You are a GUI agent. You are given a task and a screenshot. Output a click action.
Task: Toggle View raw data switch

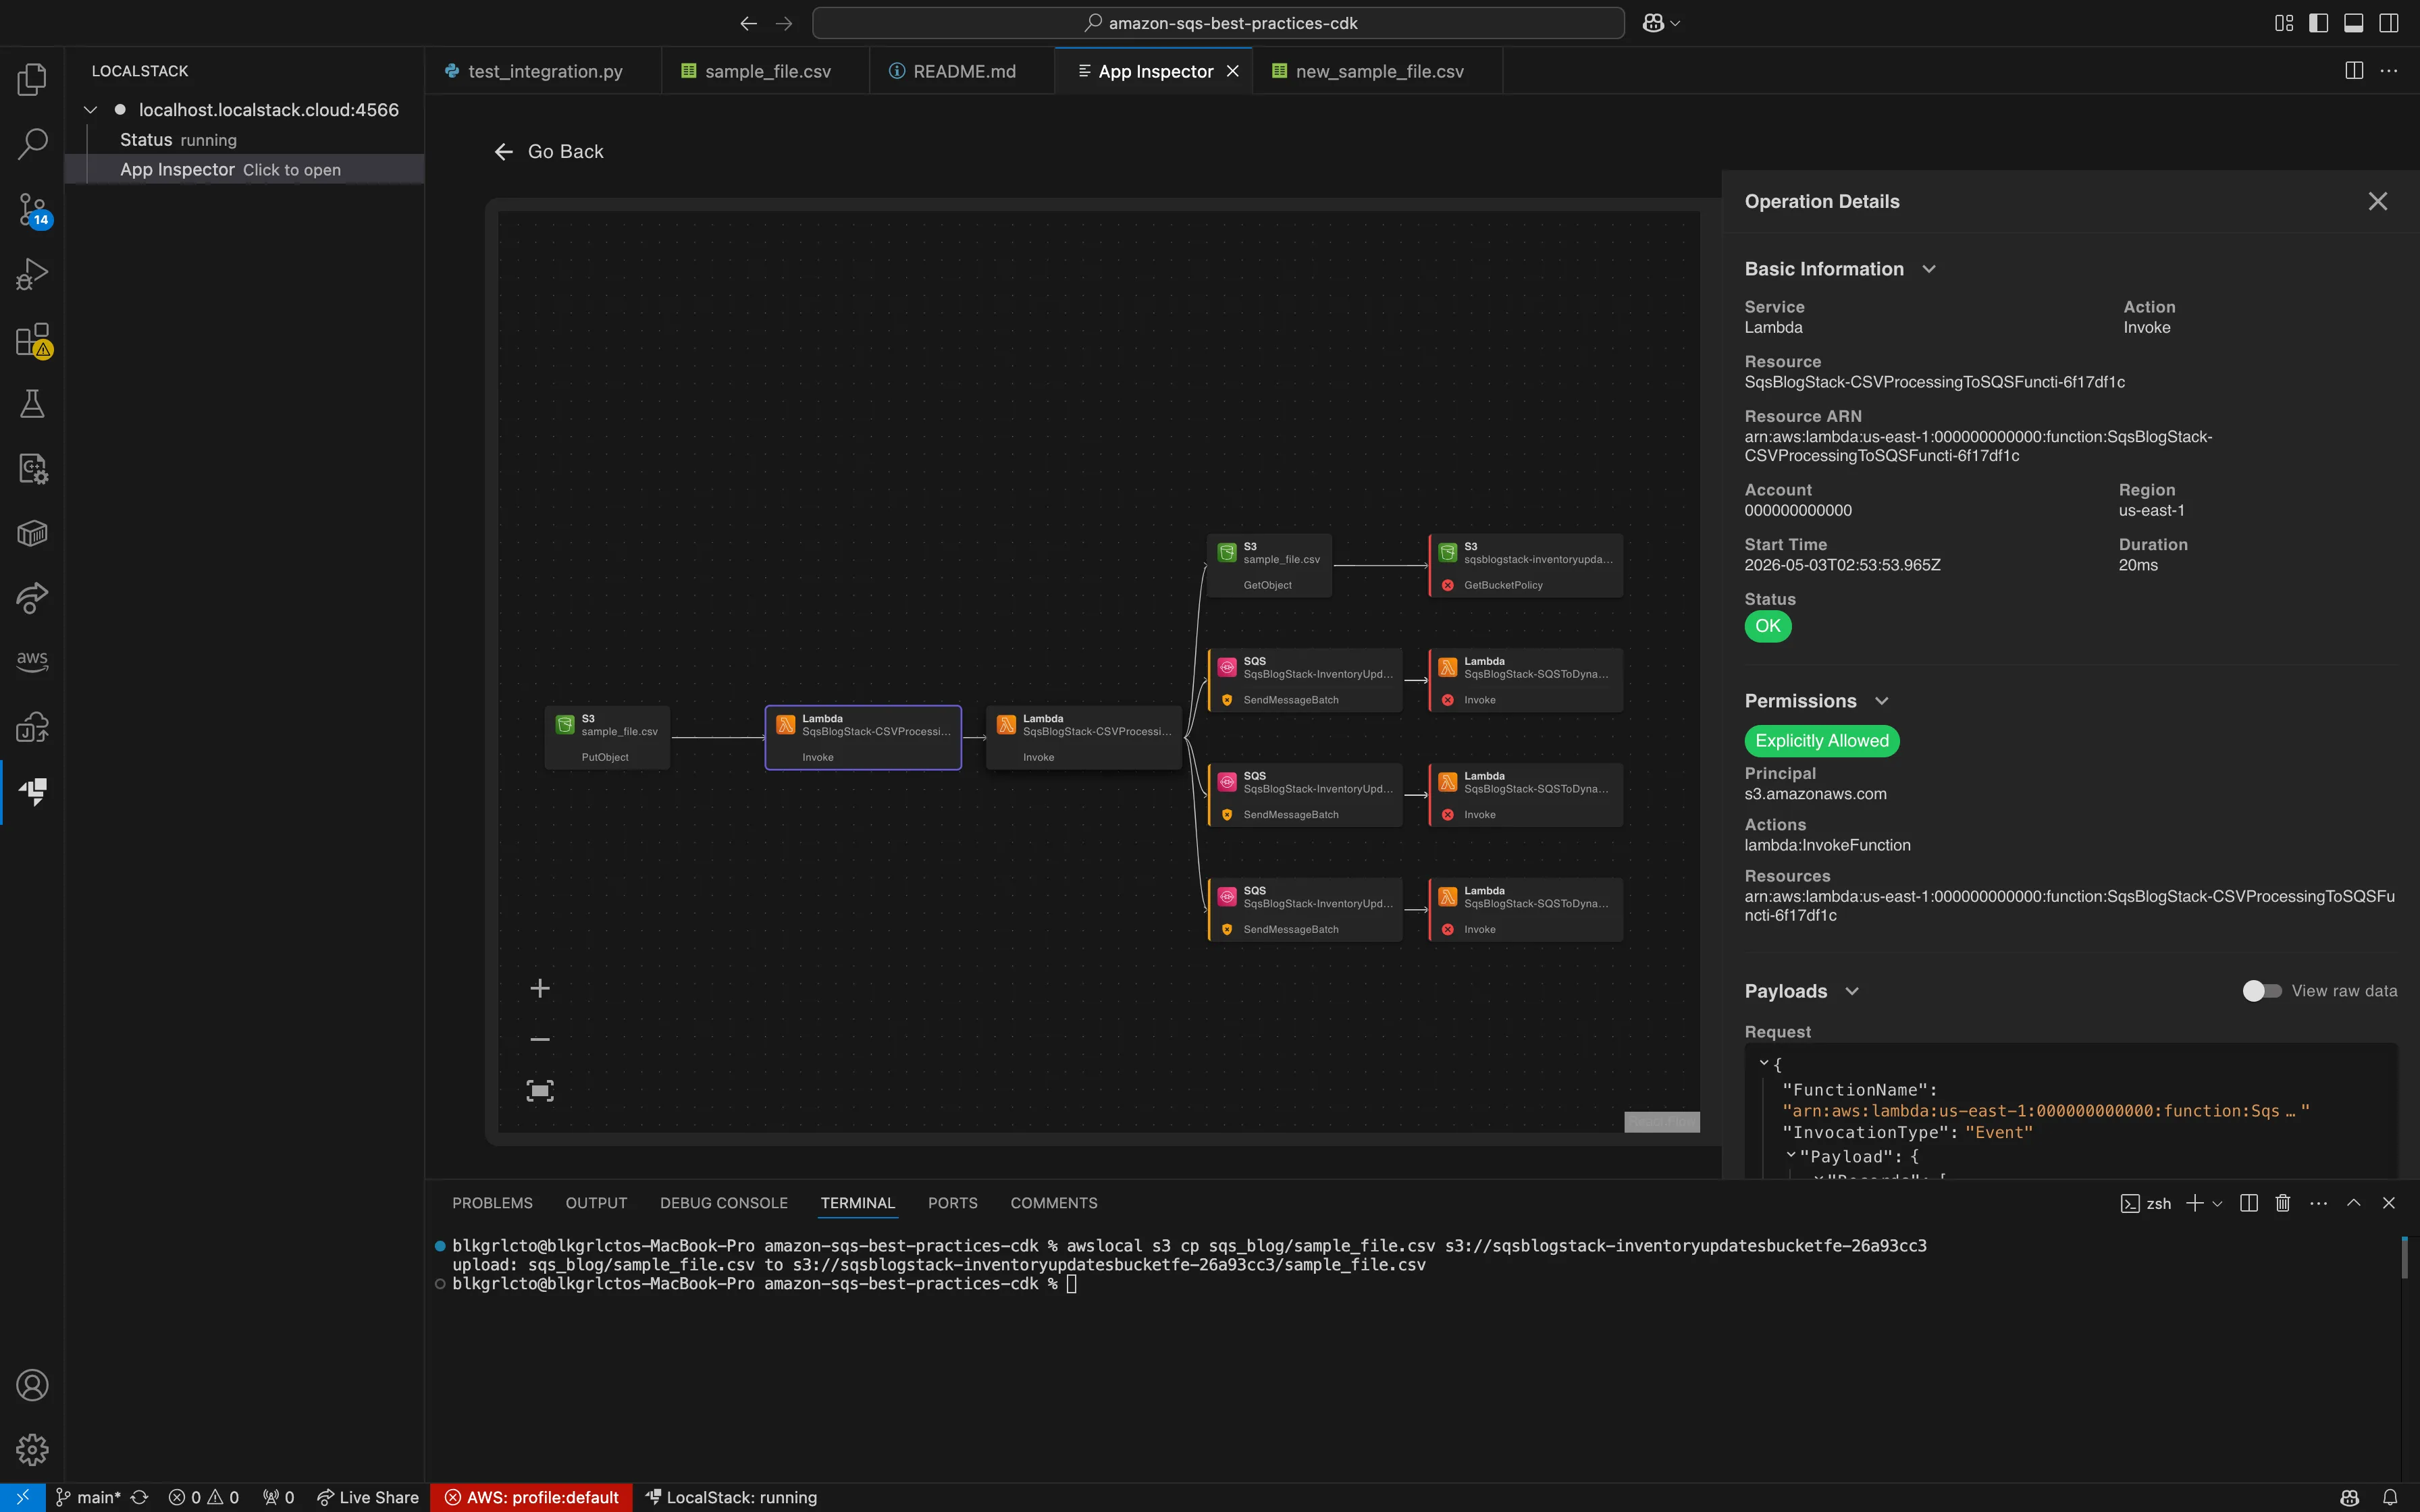pyautogui.click(x=2262, y=991)
